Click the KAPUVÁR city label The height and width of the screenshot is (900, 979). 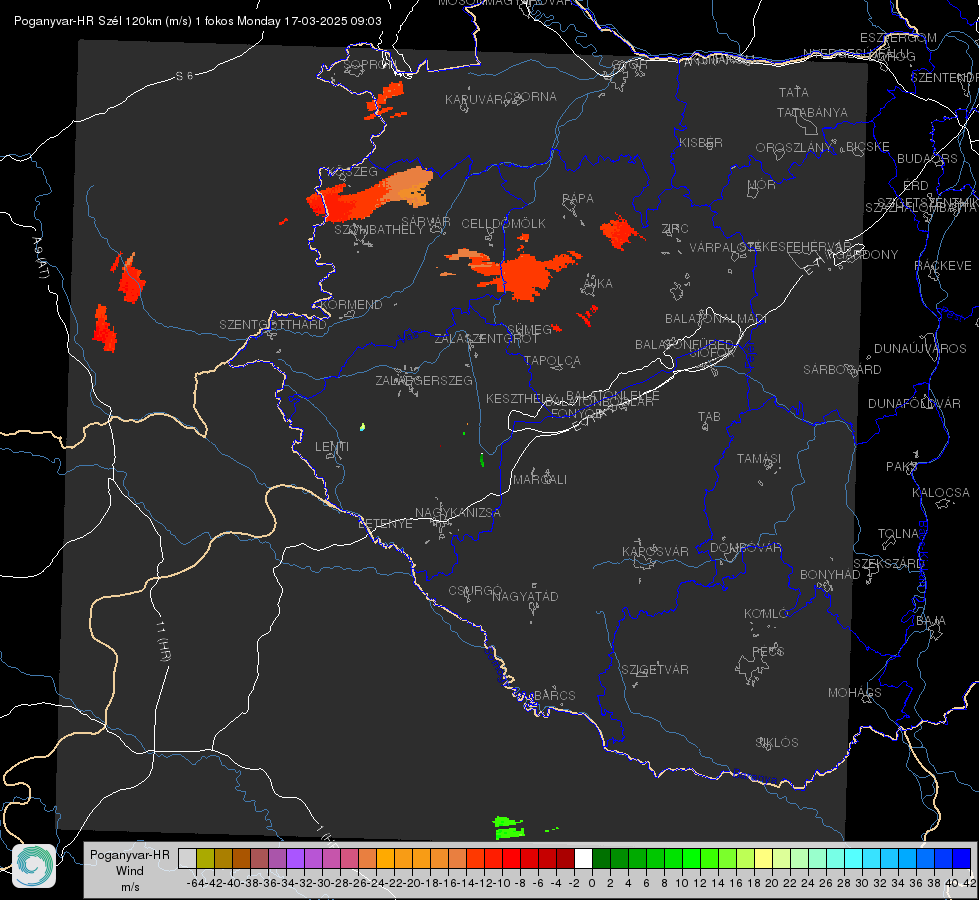(475, 99)
